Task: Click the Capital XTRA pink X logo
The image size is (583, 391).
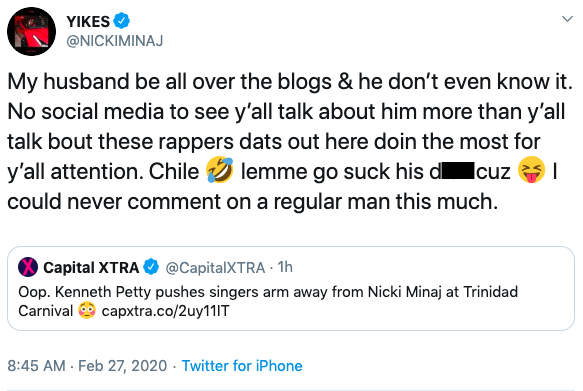Action: pos(28,267)
